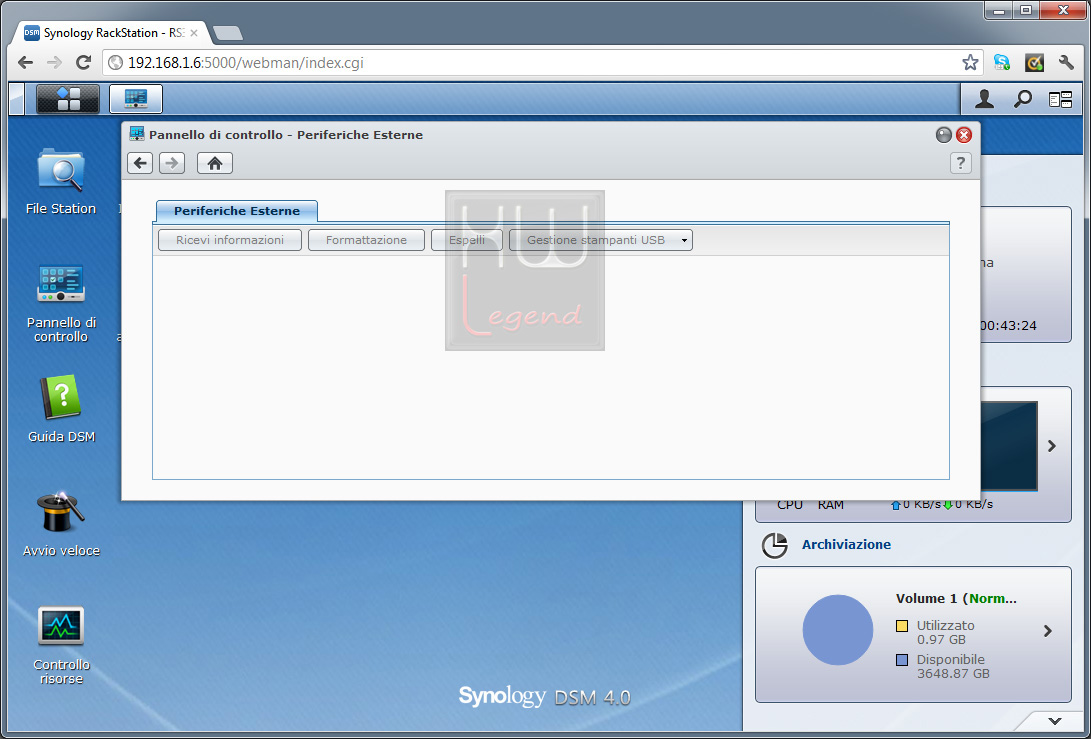Click the Volume 1 label text
1091x739 pixels.
(927, 598)
